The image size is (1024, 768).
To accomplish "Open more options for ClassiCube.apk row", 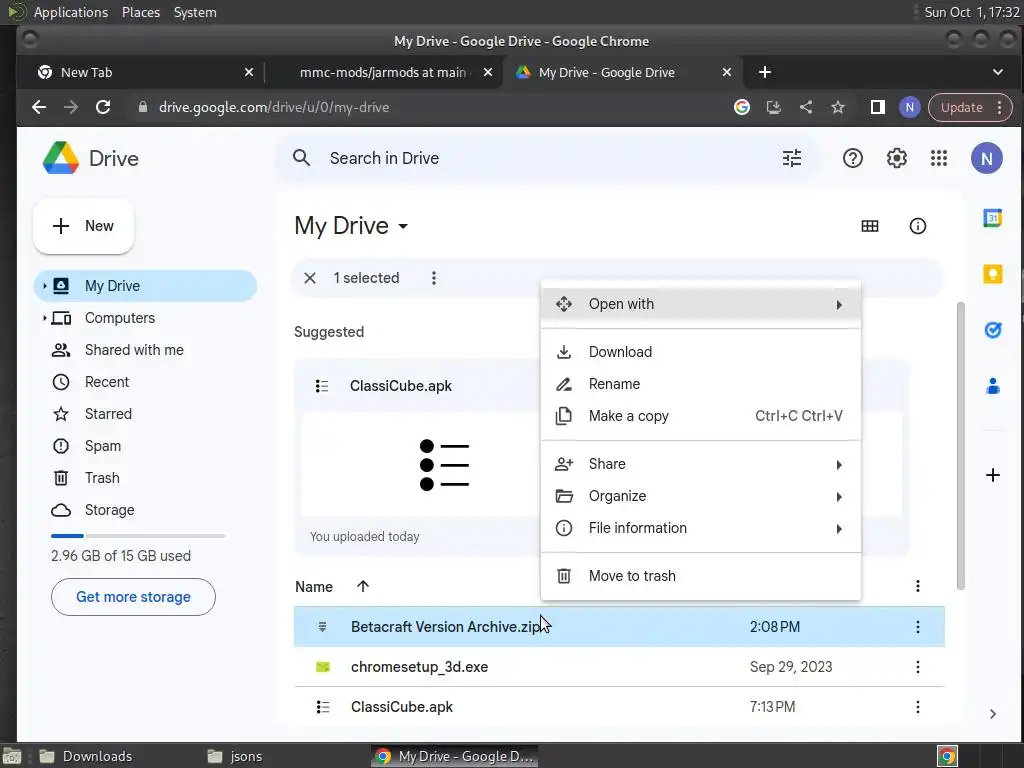I will (917, 707).
